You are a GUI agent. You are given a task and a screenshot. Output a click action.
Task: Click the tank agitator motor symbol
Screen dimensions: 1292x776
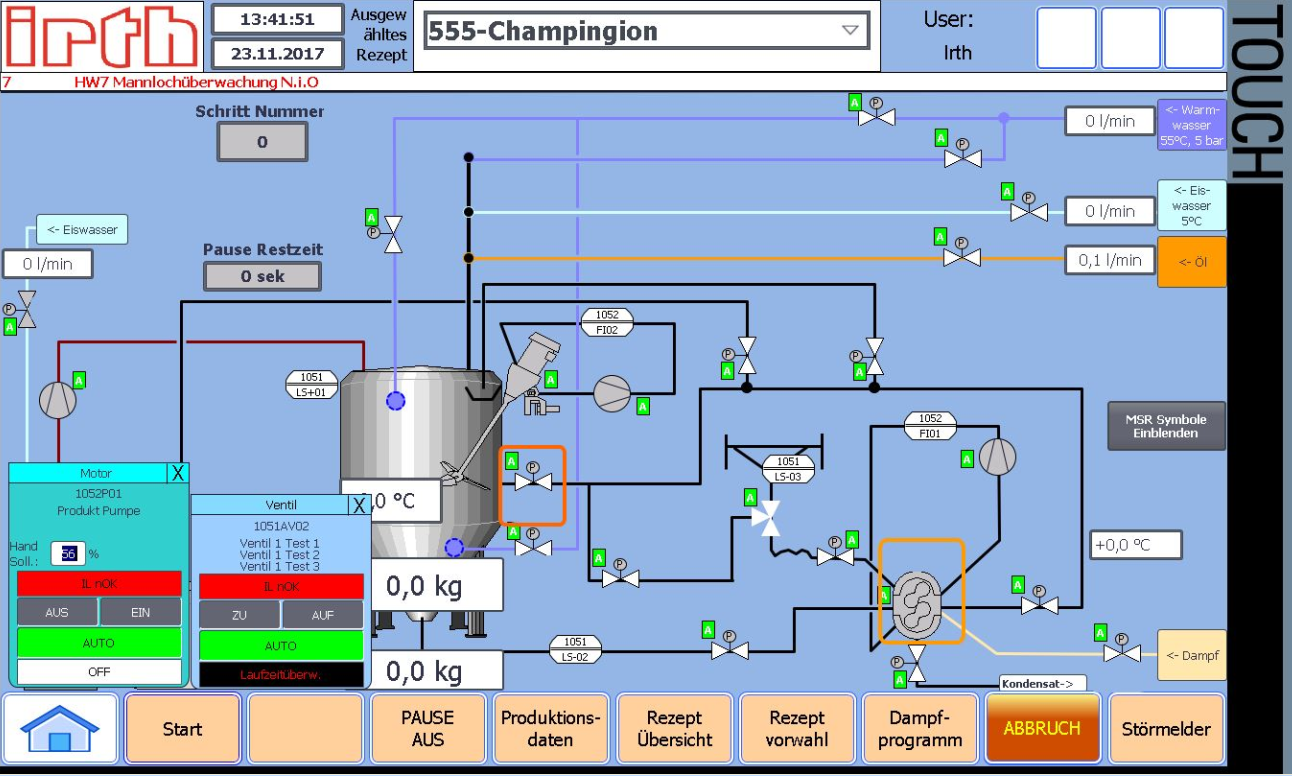click(536, 360)
